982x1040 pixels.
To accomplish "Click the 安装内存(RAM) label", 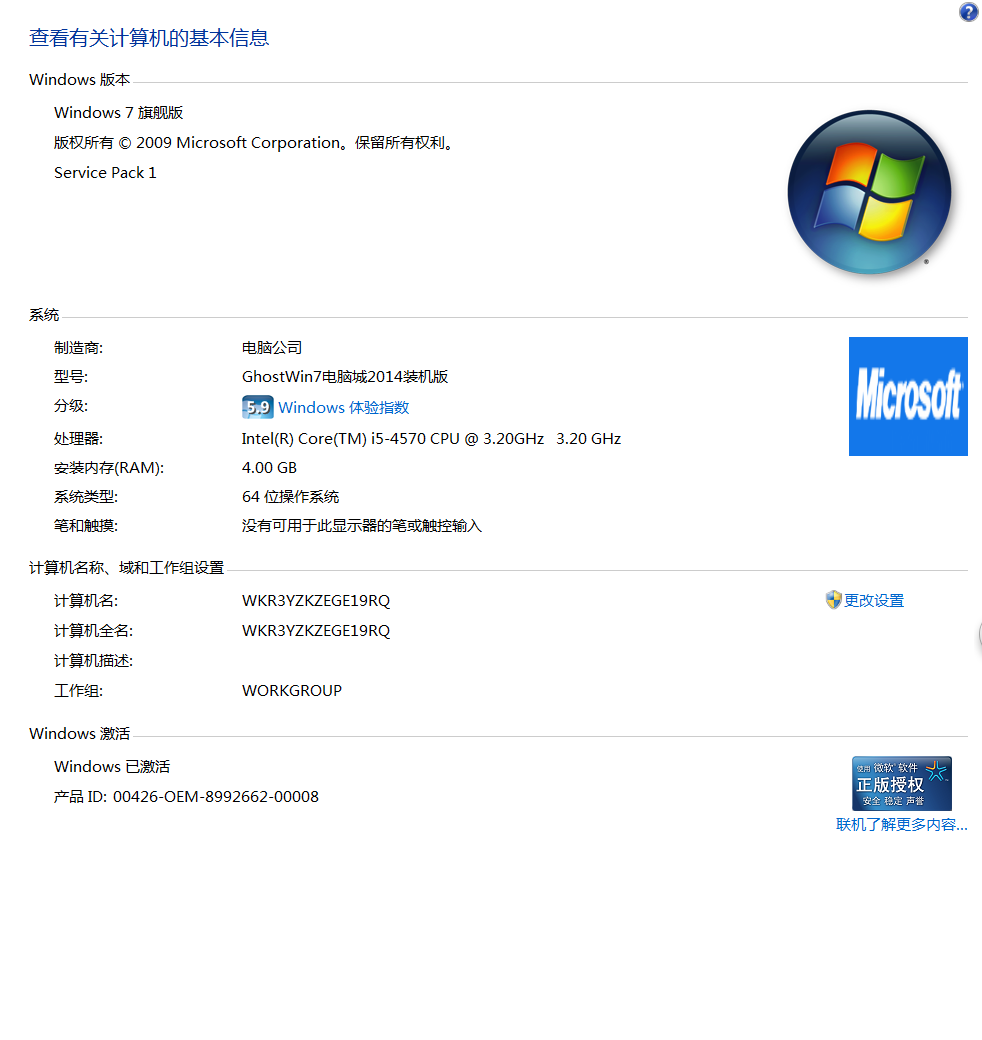I will [x=109, y=468].
